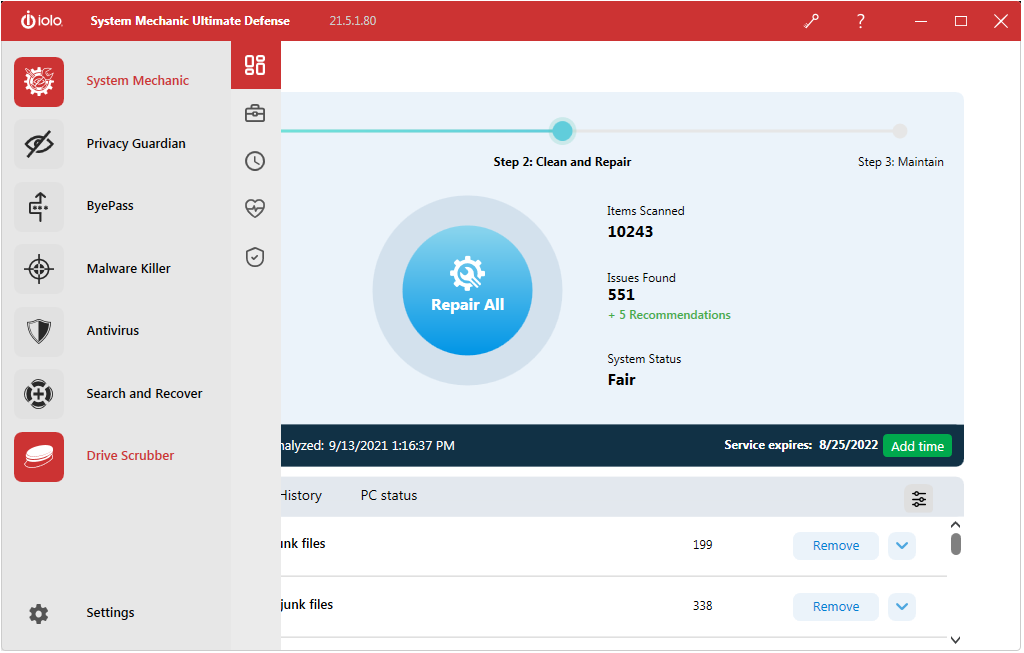This screenshot has width=1024, height=653.
Task: Open the ByePass icon
Action: point(39,206)
